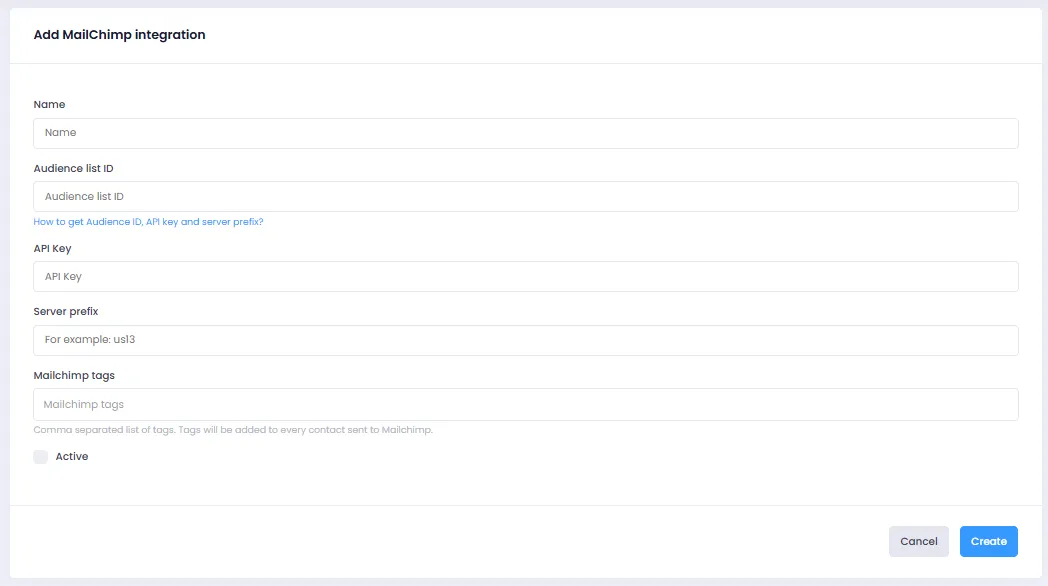
Task: Click the 'API Key' field label
Action: [x=52, y=249]
